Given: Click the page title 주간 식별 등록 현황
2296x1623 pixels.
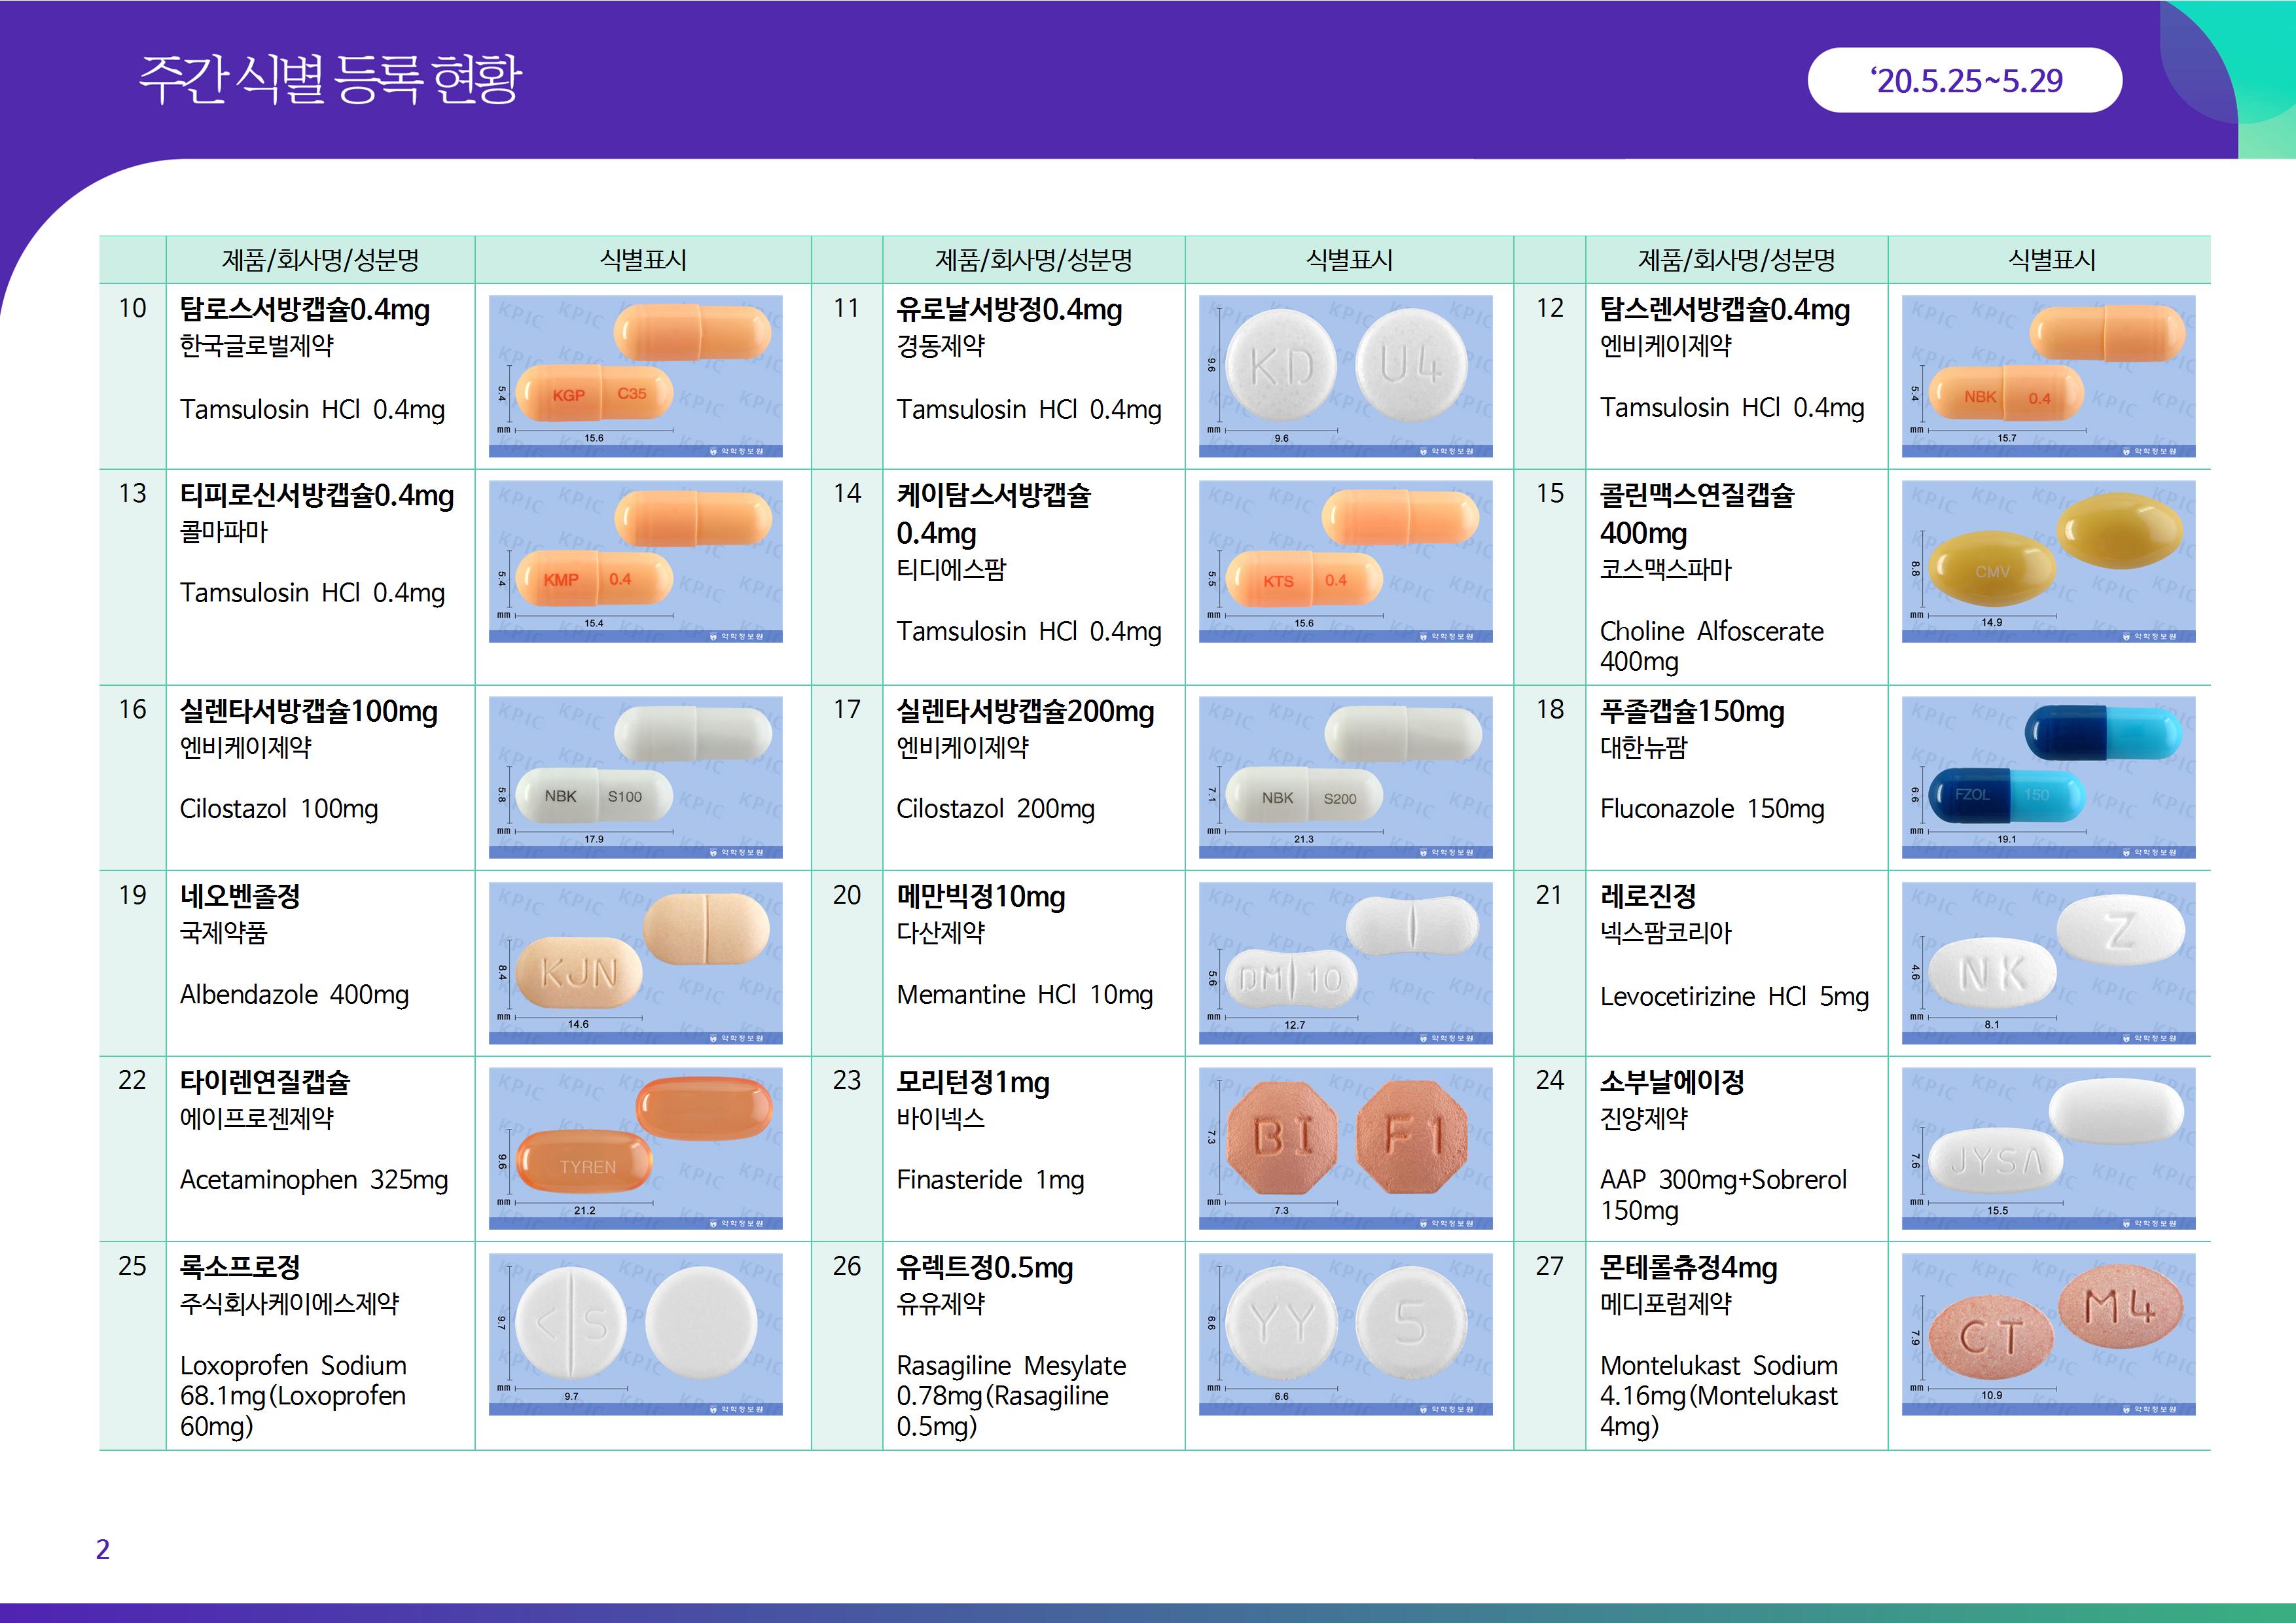Looking at the screenshot, I should pos(330,80).
